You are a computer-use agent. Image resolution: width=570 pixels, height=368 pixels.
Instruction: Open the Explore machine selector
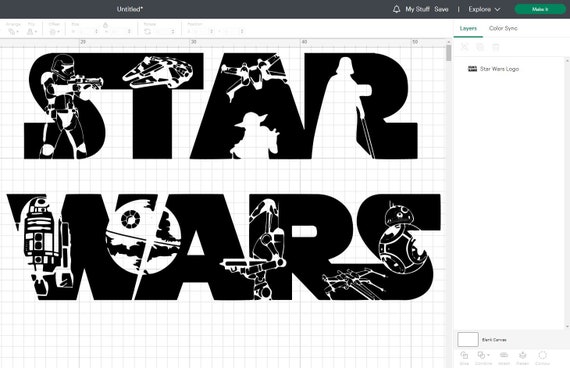484,9
